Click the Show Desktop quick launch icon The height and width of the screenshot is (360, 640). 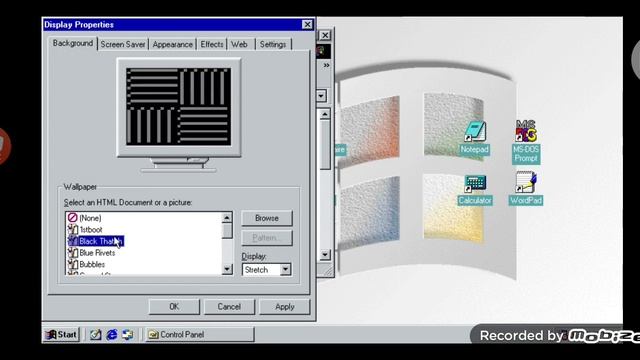click(x=96, y=335)
